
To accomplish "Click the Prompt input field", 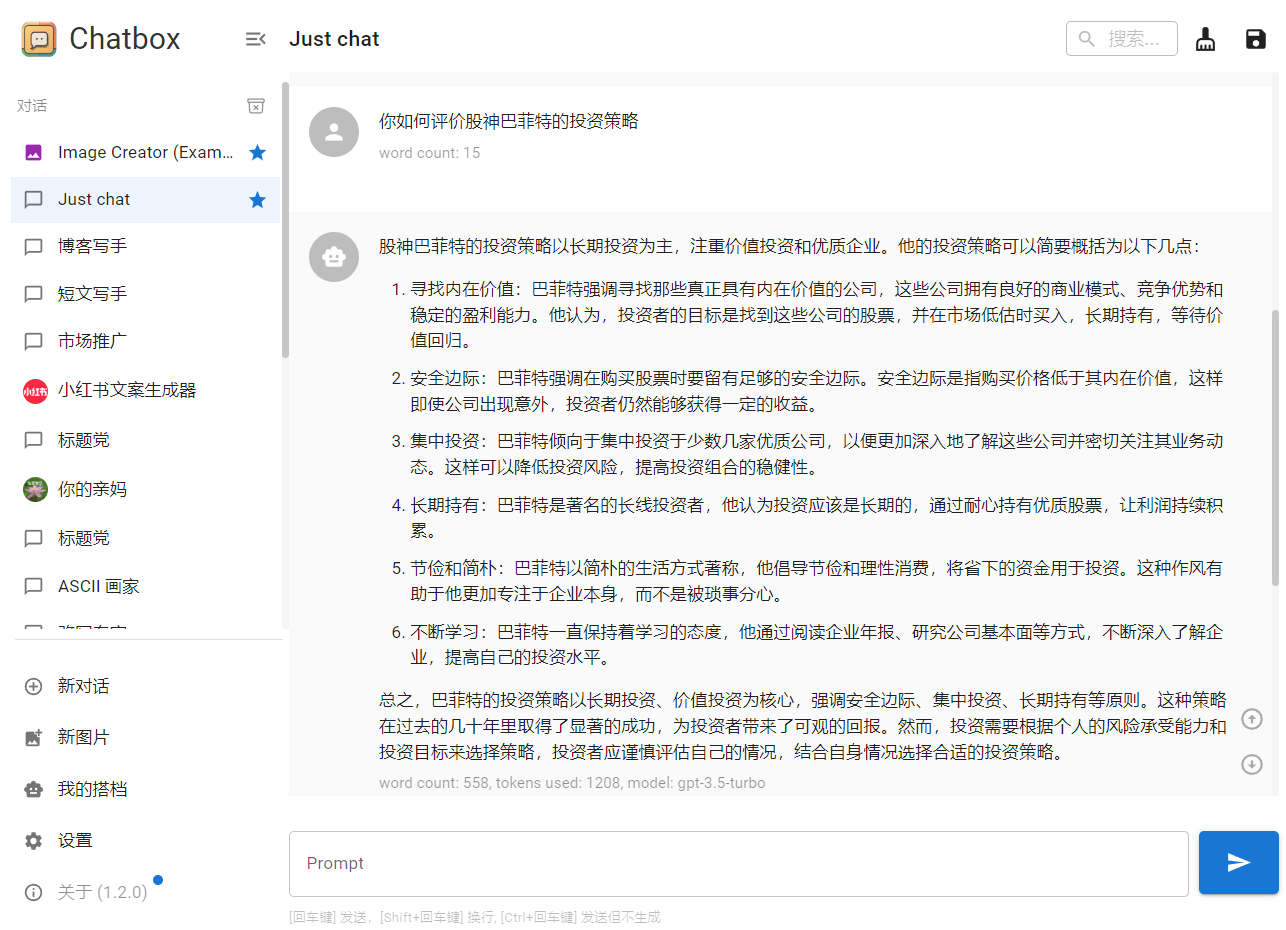I will coord(738,863).
